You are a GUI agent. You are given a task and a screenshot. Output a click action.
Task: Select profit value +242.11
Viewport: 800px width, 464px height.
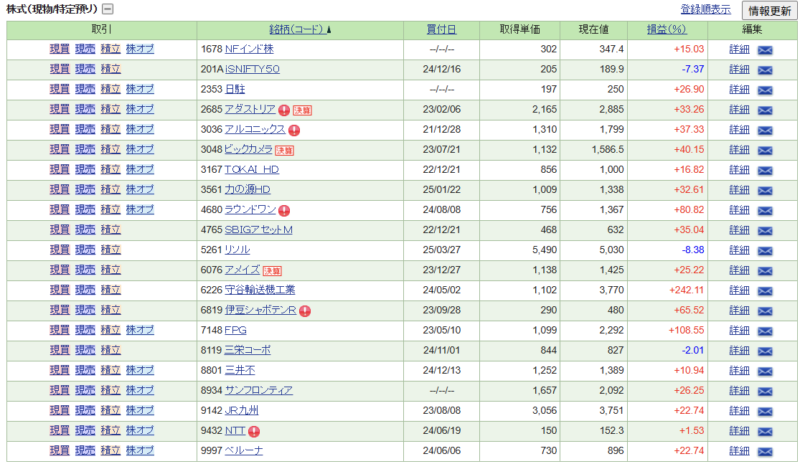pos(686,290)
